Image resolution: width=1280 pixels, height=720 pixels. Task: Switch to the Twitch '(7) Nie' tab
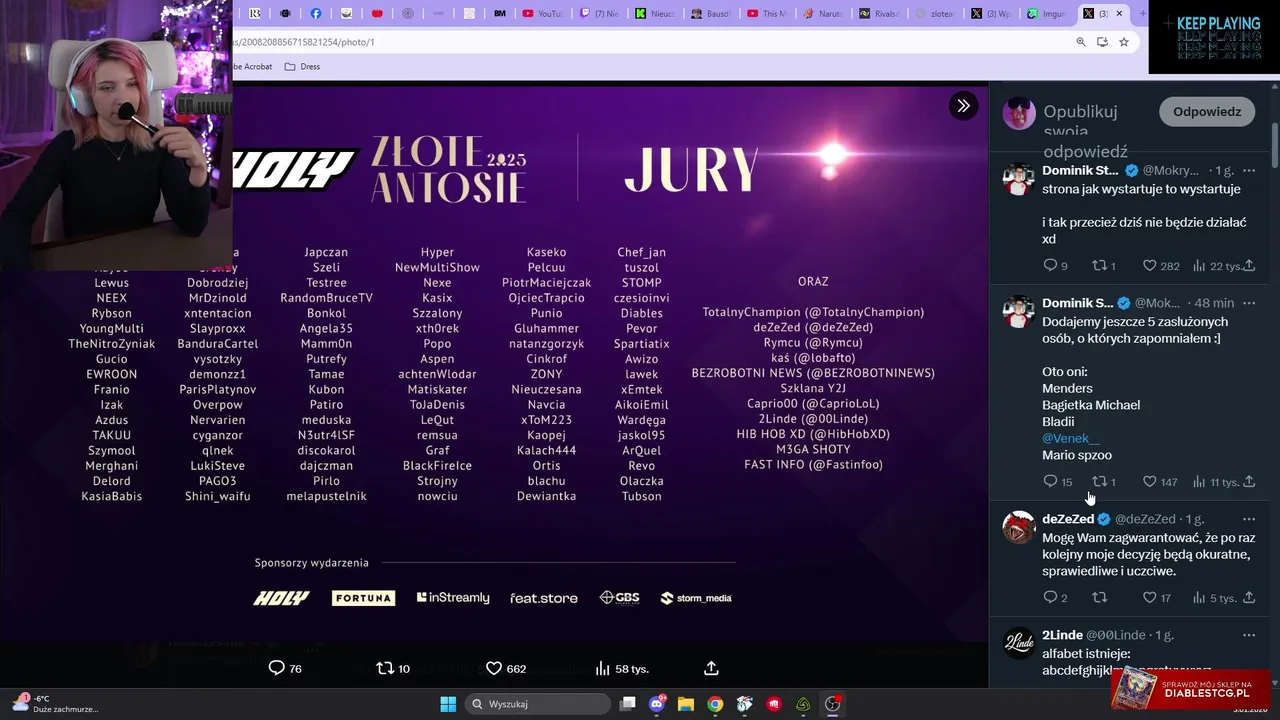(x=598, y=14)
